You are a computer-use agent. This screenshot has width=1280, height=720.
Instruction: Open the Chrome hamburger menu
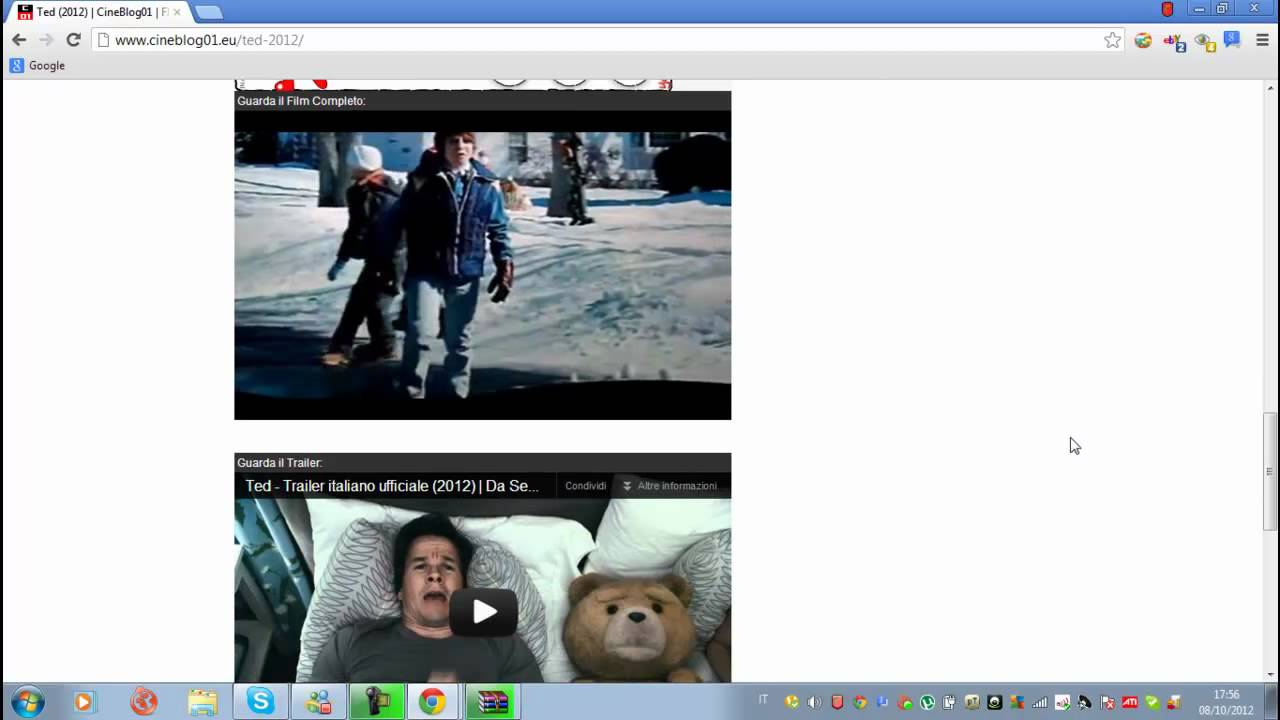click(1262, 40)
